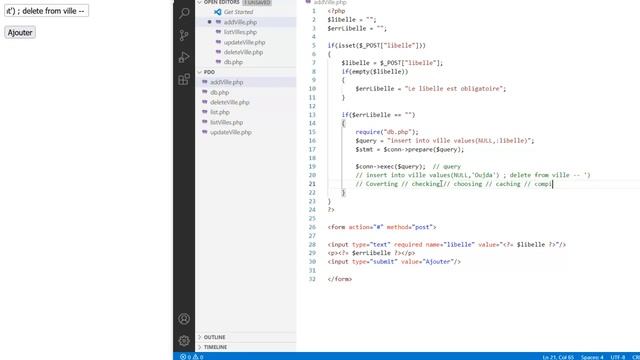Image resolution: width=640 pixels, height=360 pixels.
Task: Open the Run and Debug view
Action: coord(184,57)
